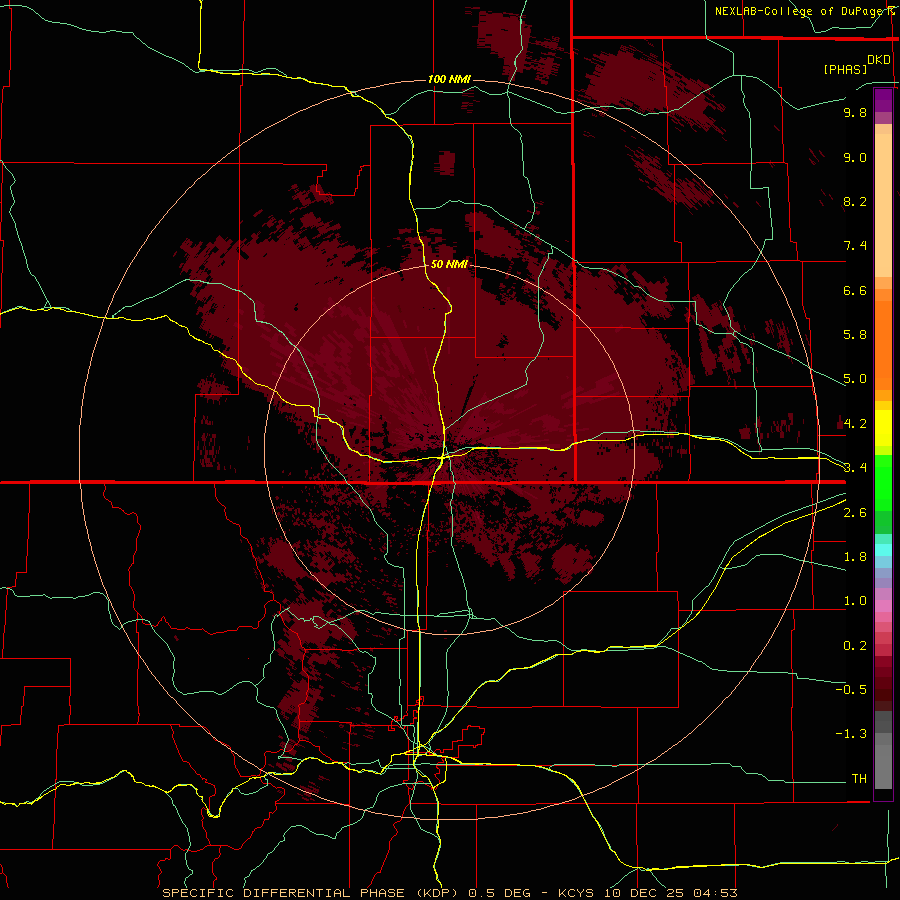Viewport: 900px width, 900px height.
Task: Click the KCYS station identifier
Action: click(577, 893)
